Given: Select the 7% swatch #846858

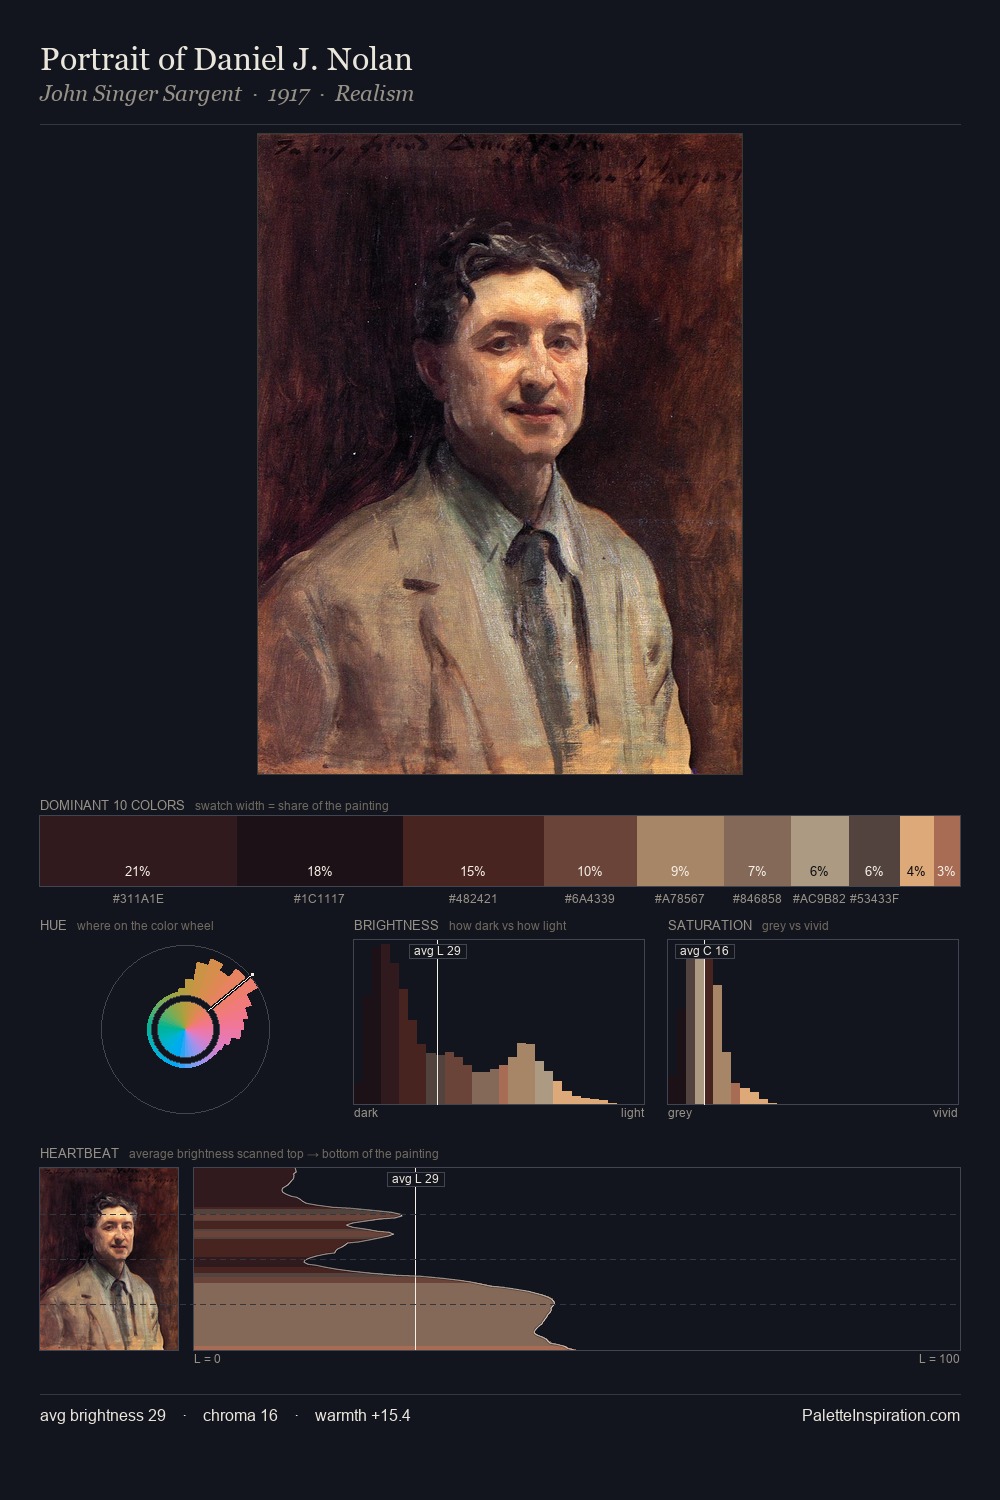Looking at the screenshot, I should coord(757,851).
